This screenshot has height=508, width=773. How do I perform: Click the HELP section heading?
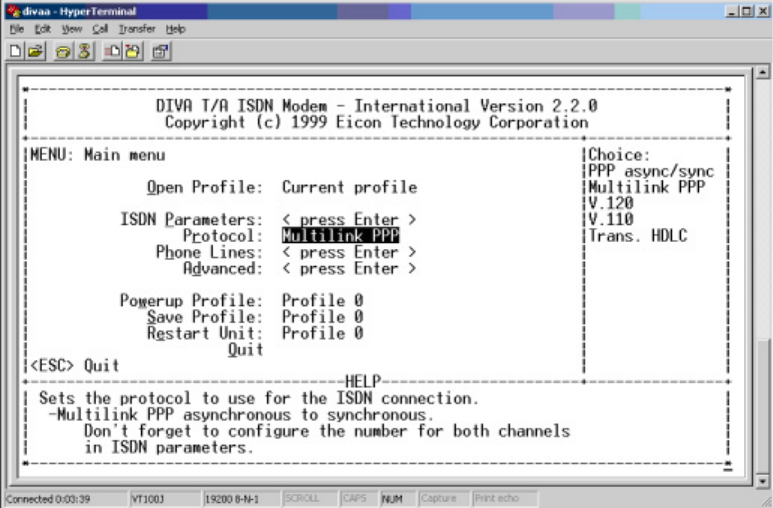[x=363, y=381]
